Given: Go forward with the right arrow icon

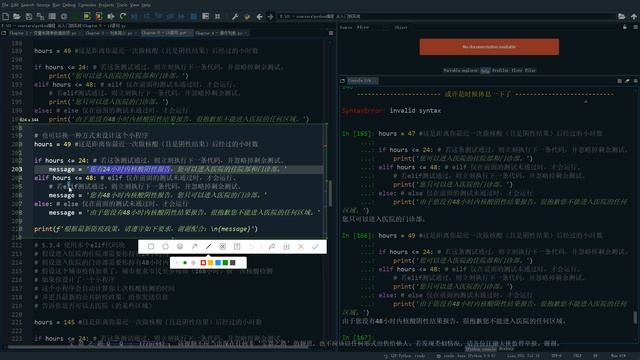Looking at the screenshot, I should 270,16.
